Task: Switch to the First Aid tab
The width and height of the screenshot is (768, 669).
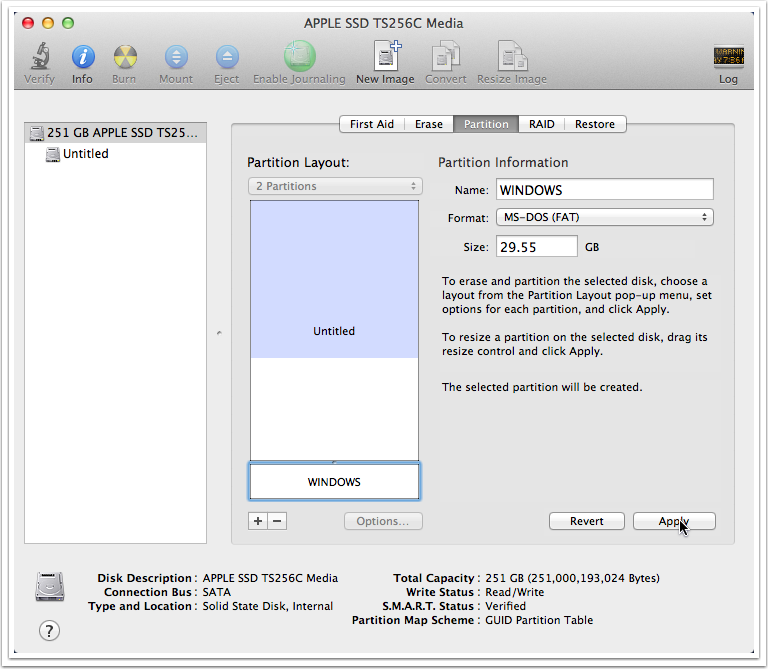Action: pos(371,124)
